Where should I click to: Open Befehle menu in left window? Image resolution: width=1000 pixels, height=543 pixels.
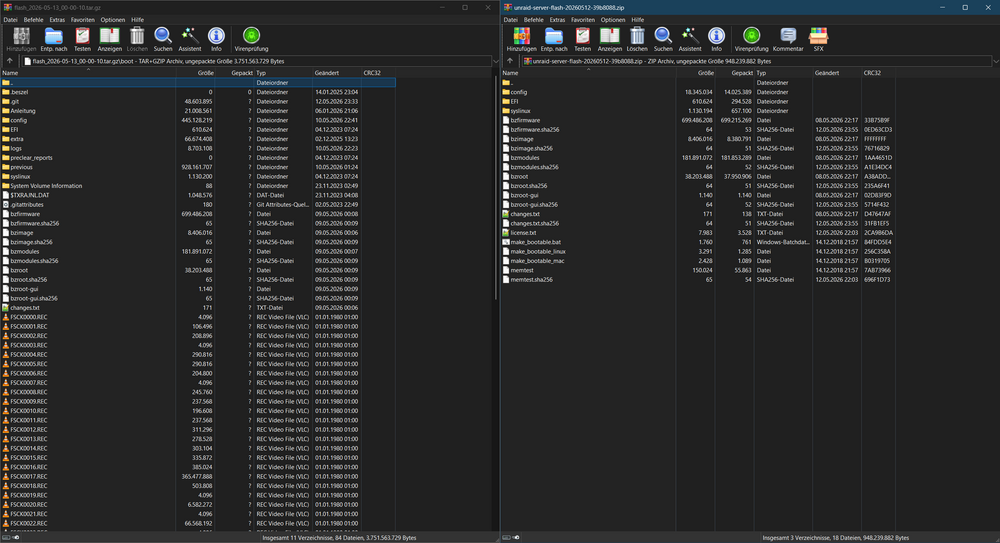33,20
